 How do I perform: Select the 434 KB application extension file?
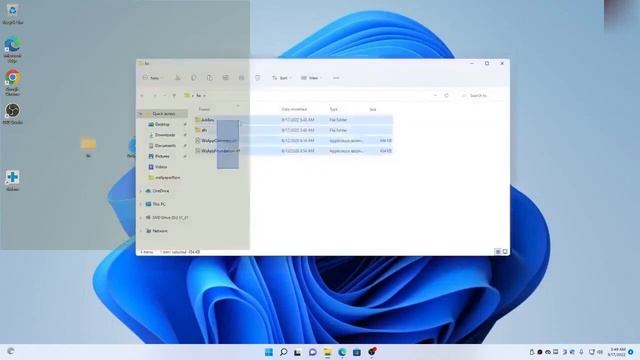tap(293, 151)
